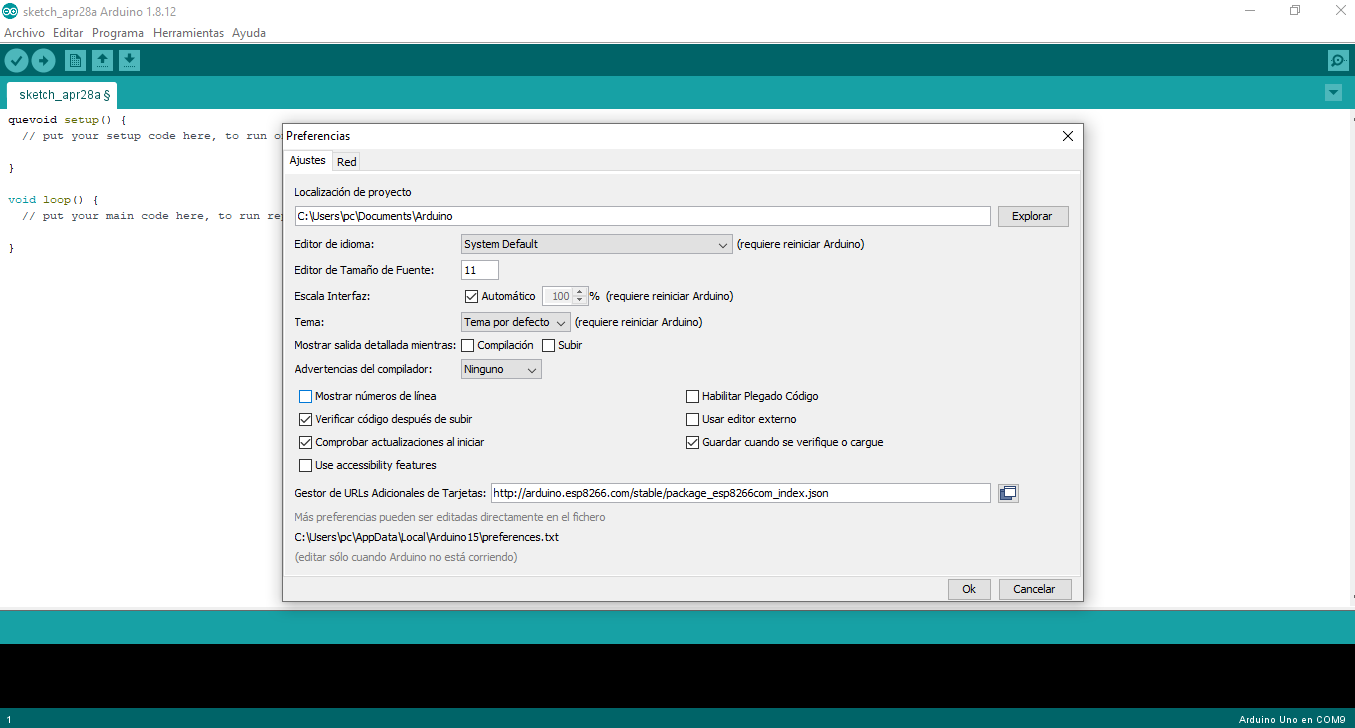Open the Advertencias del compilador dropdown
The image size is (1355, 728).
501,369
